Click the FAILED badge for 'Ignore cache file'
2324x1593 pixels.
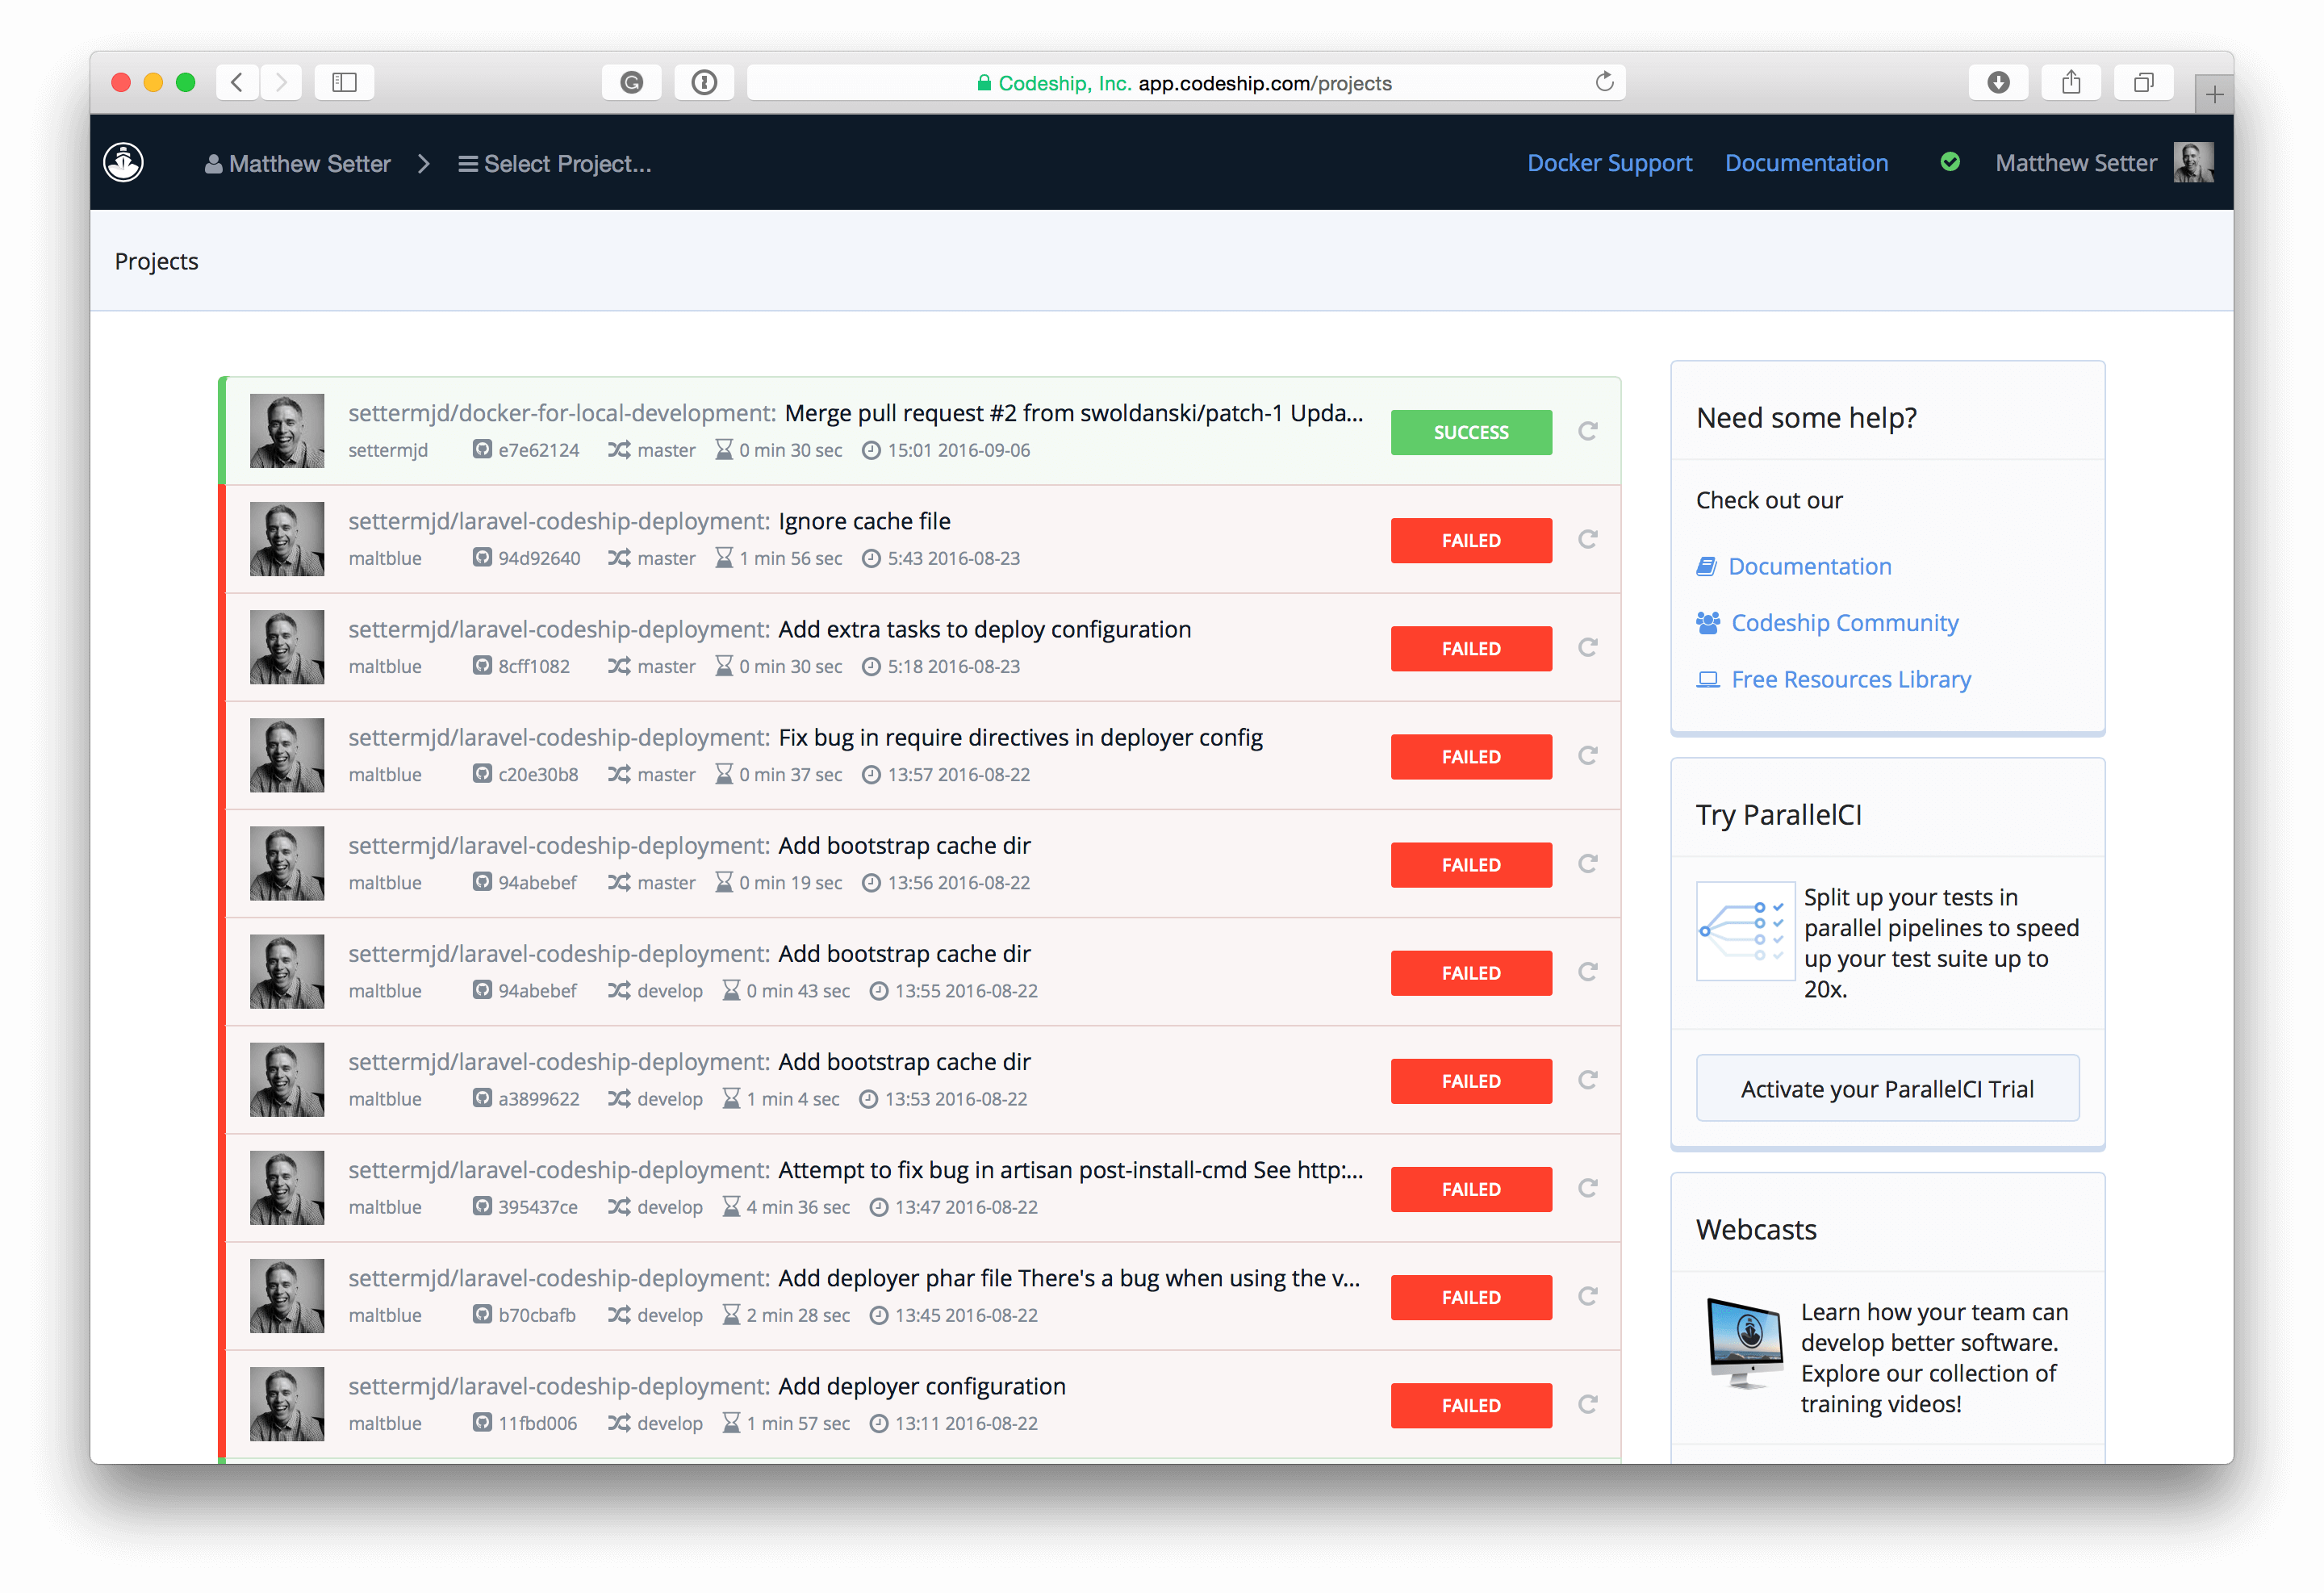1470,540
